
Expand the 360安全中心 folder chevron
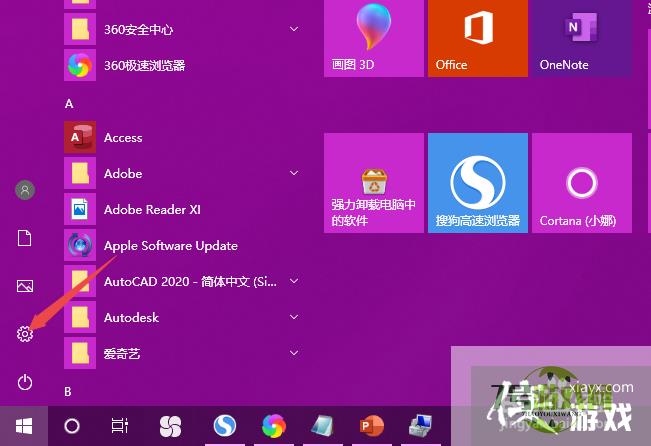(294, 29)
